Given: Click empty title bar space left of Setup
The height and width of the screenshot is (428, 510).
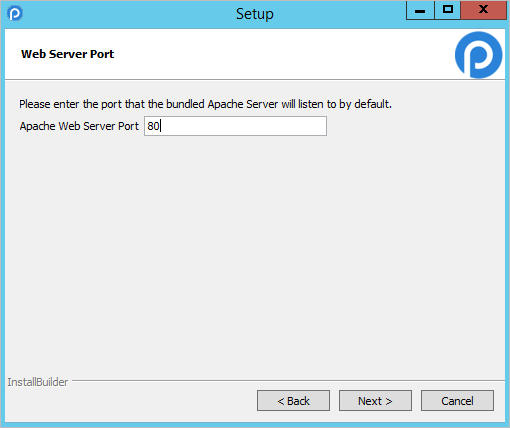Looking at the screenshot, I should 127,14.
